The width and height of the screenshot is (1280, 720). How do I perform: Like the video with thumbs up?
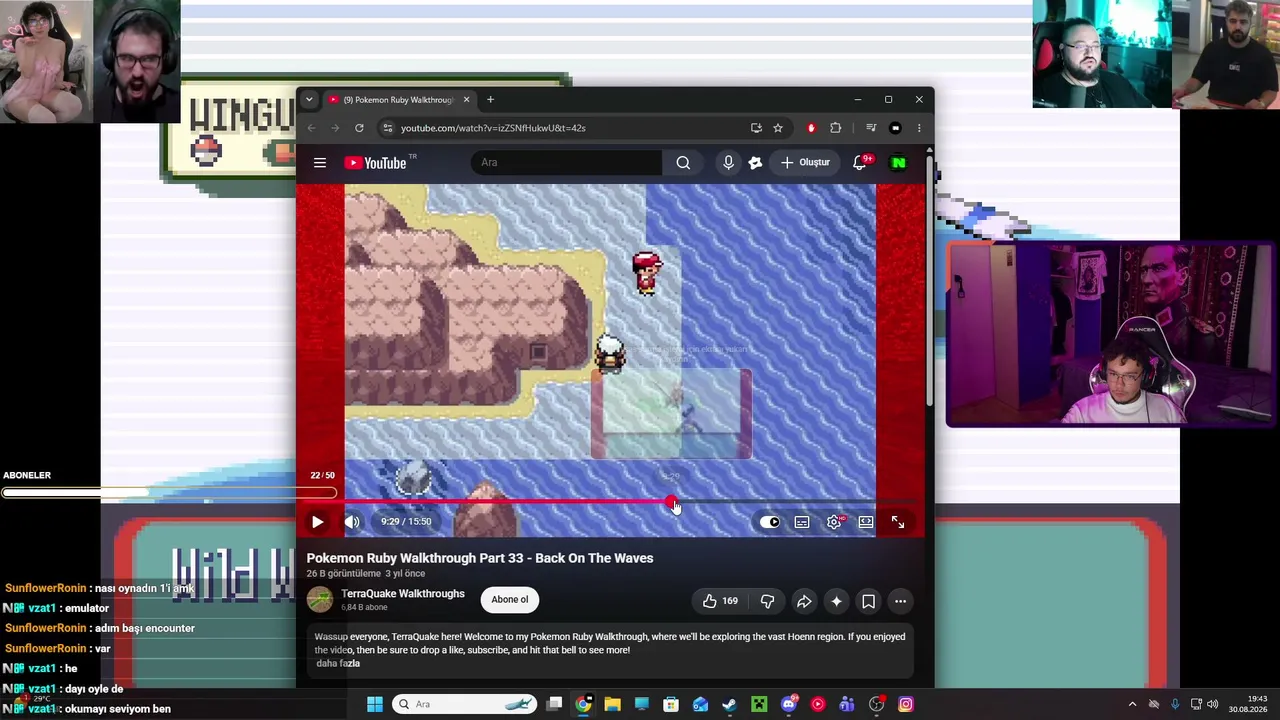pos(720,601)
